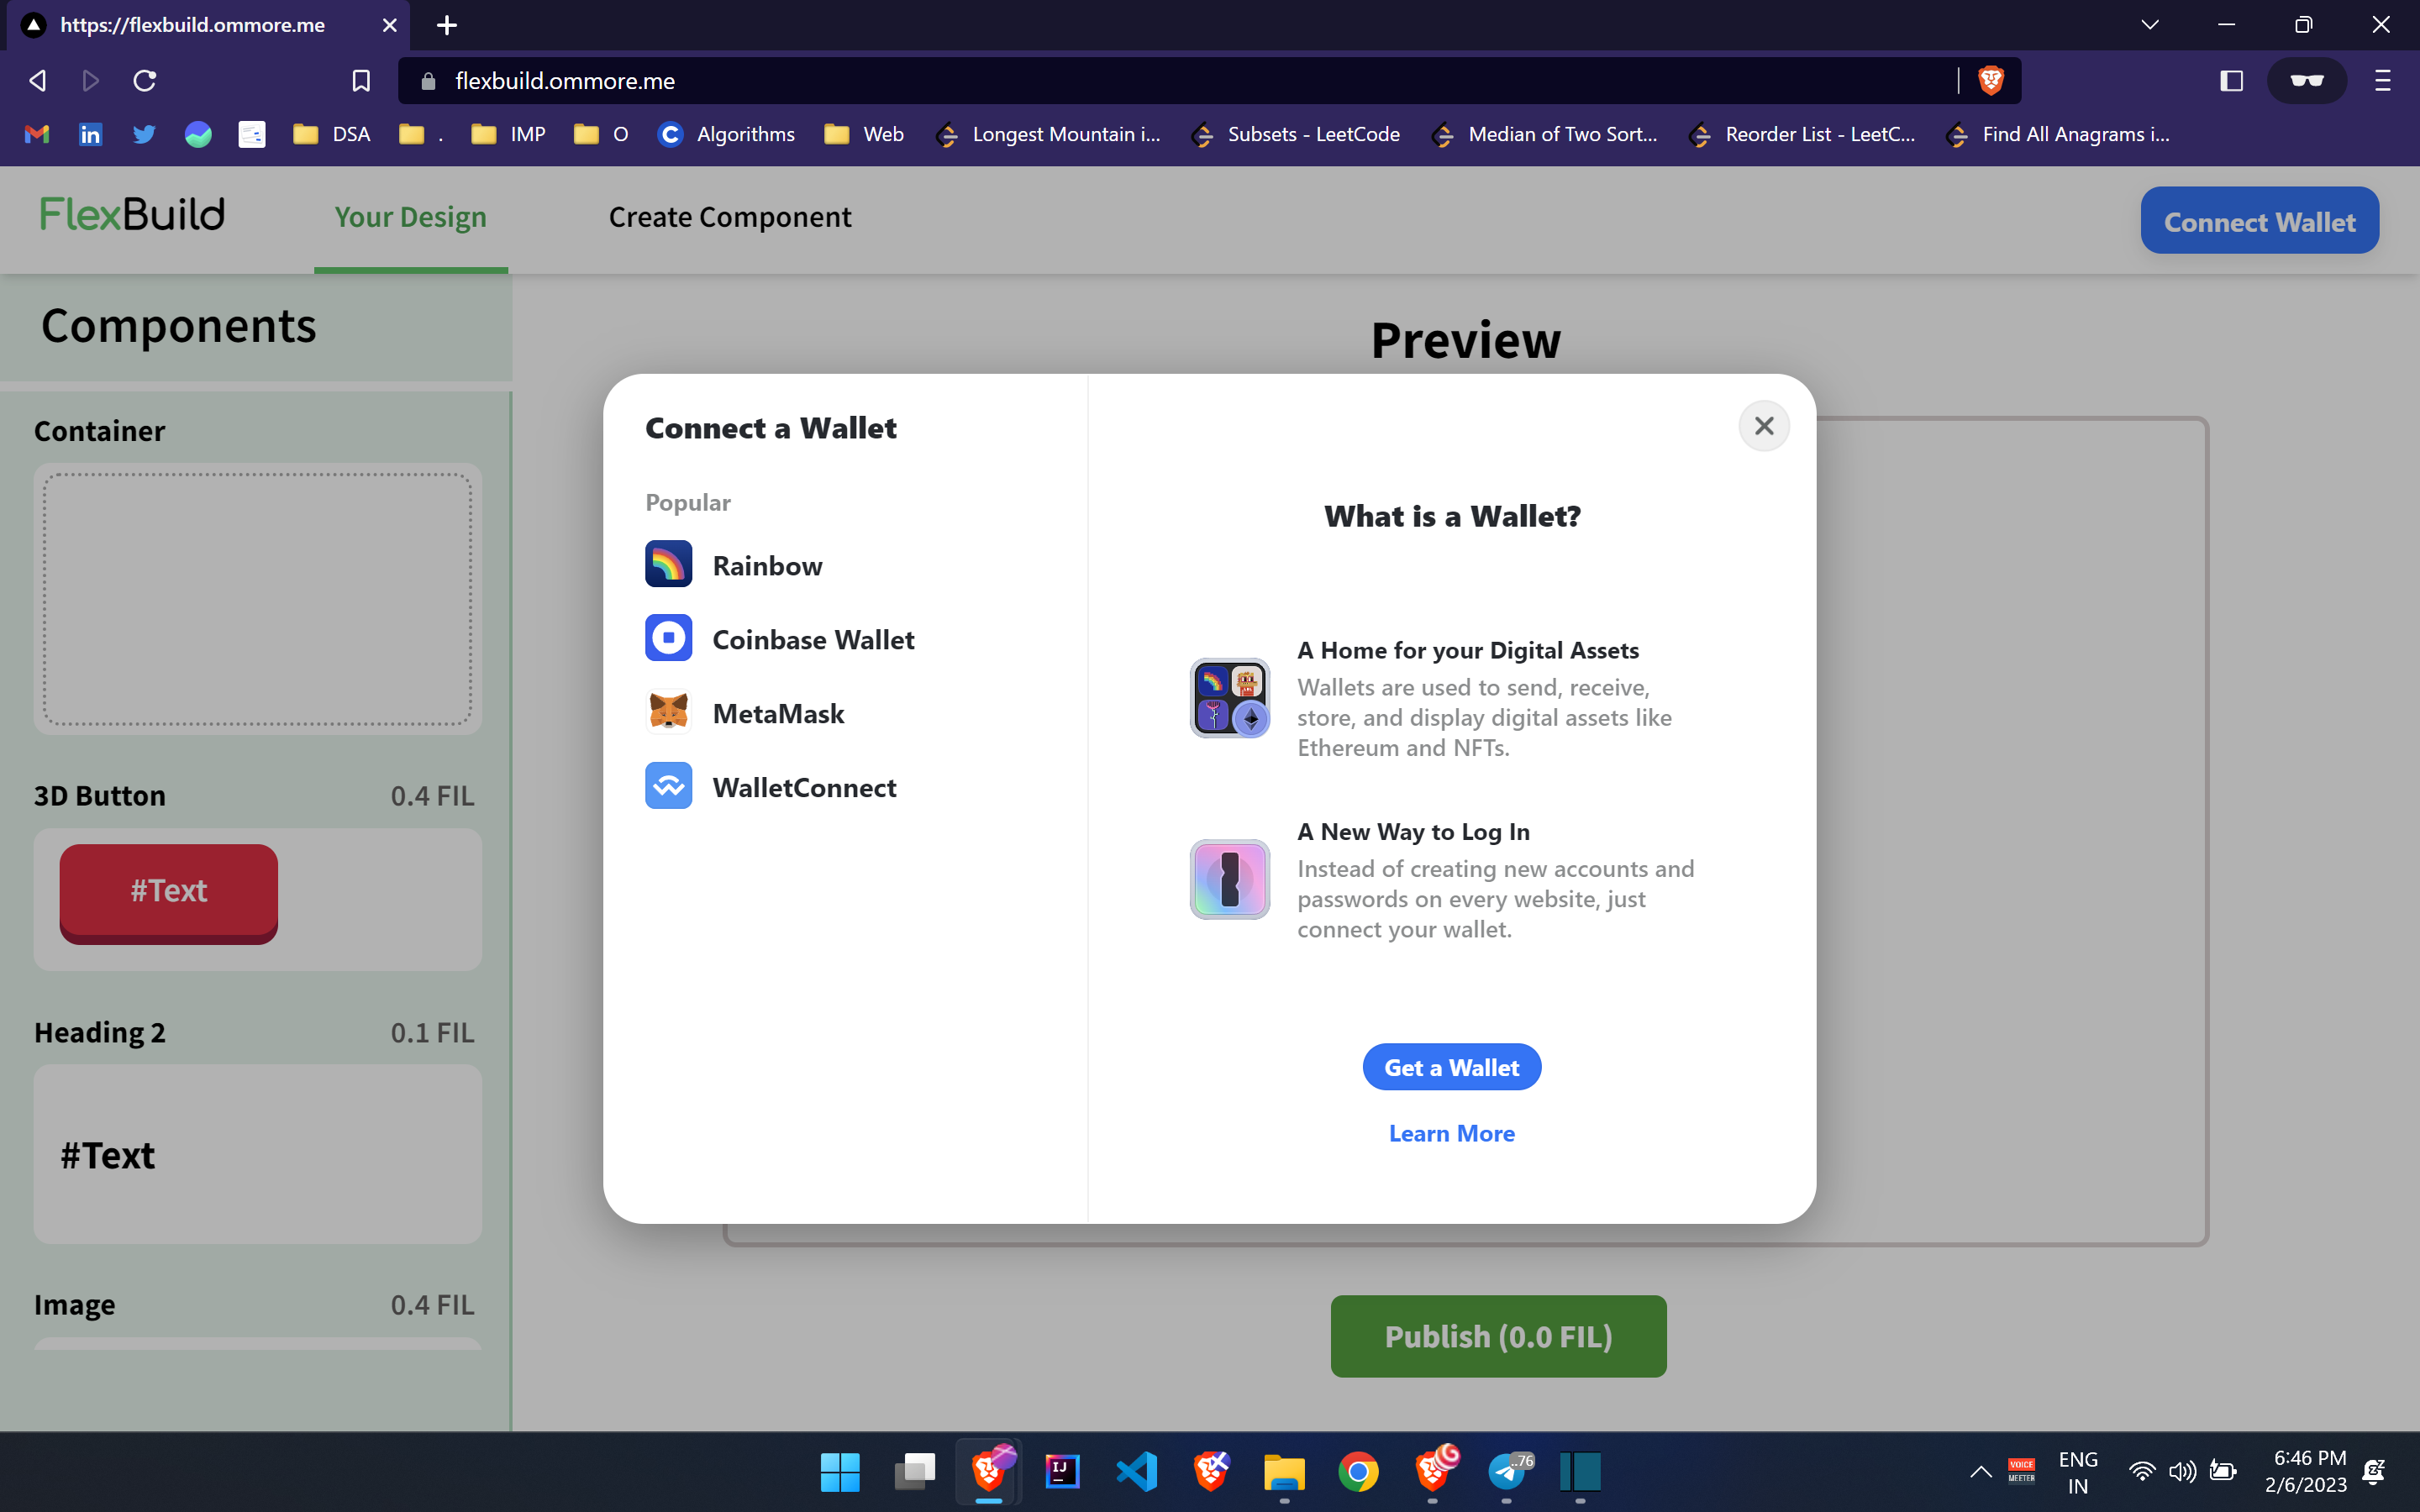This screenshot has height=1512, width=2420.
Task: Open Brave Shields lion icon
Action: coord(1990,81)
